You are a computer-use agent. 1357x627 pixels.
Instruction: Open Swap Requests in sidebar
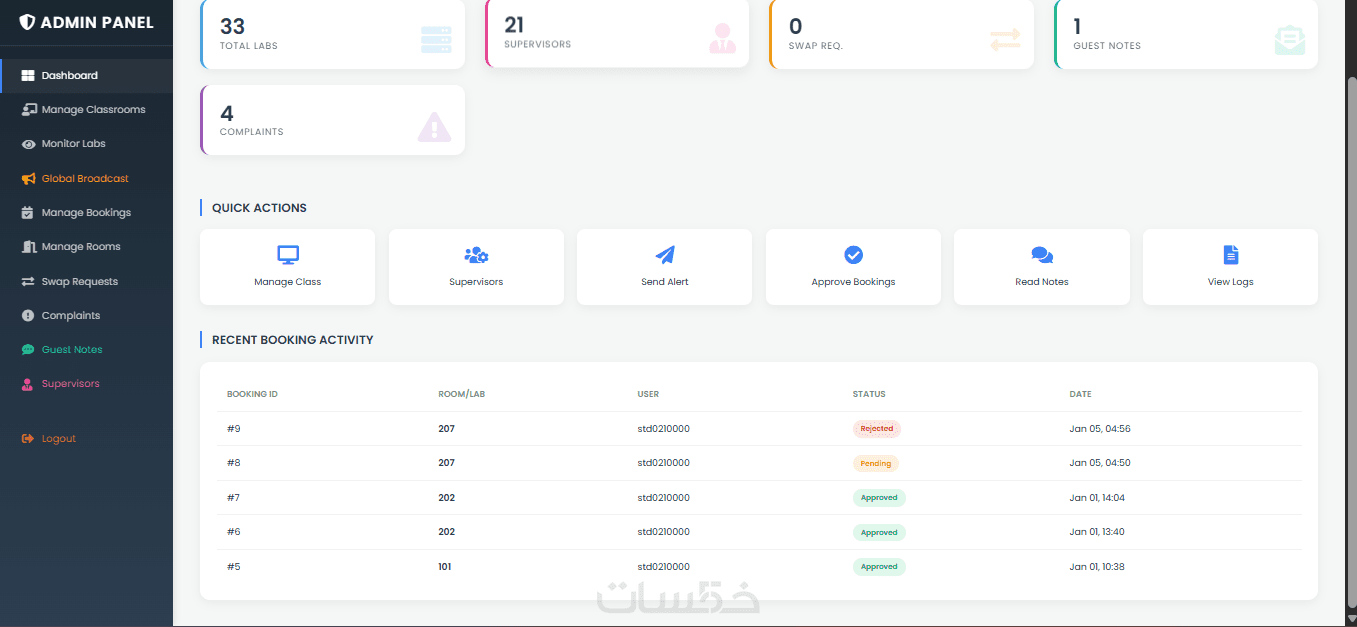coord(87,282)
